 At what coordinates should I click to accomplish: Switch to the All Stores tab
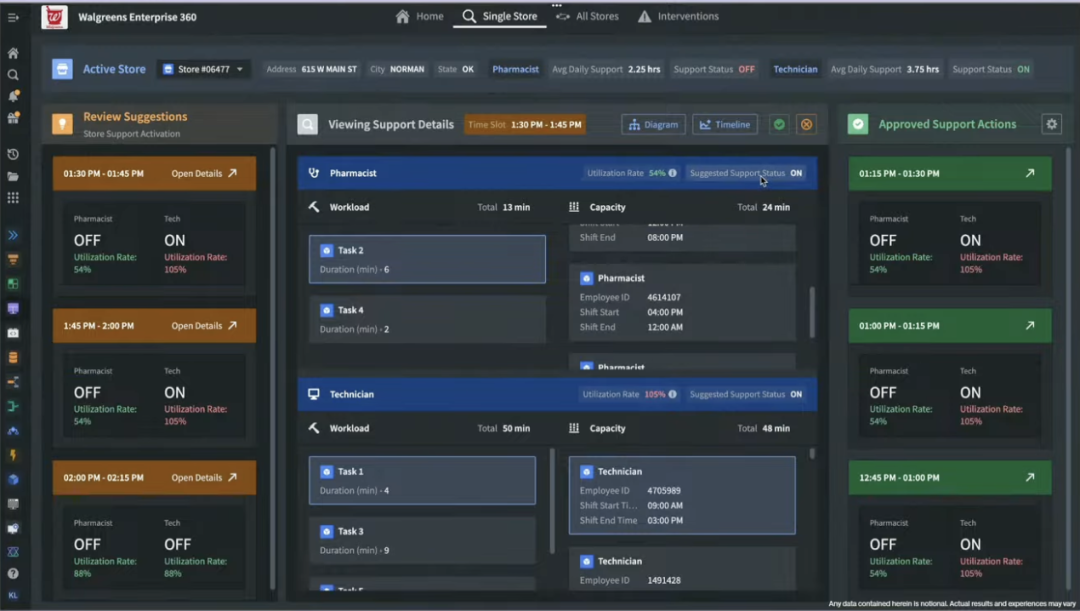(x=588, y=16)
